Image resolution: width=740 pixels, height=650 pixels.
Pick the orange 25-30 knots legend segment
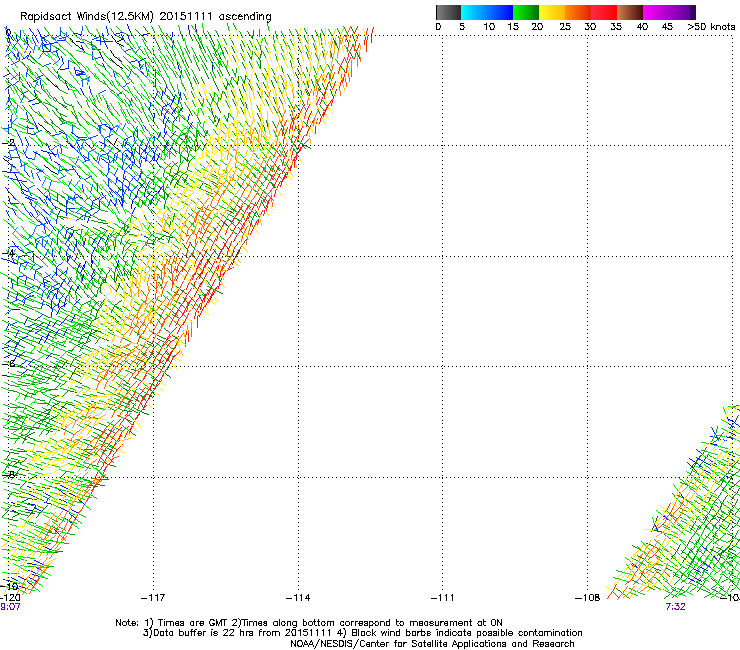(578, 12)
